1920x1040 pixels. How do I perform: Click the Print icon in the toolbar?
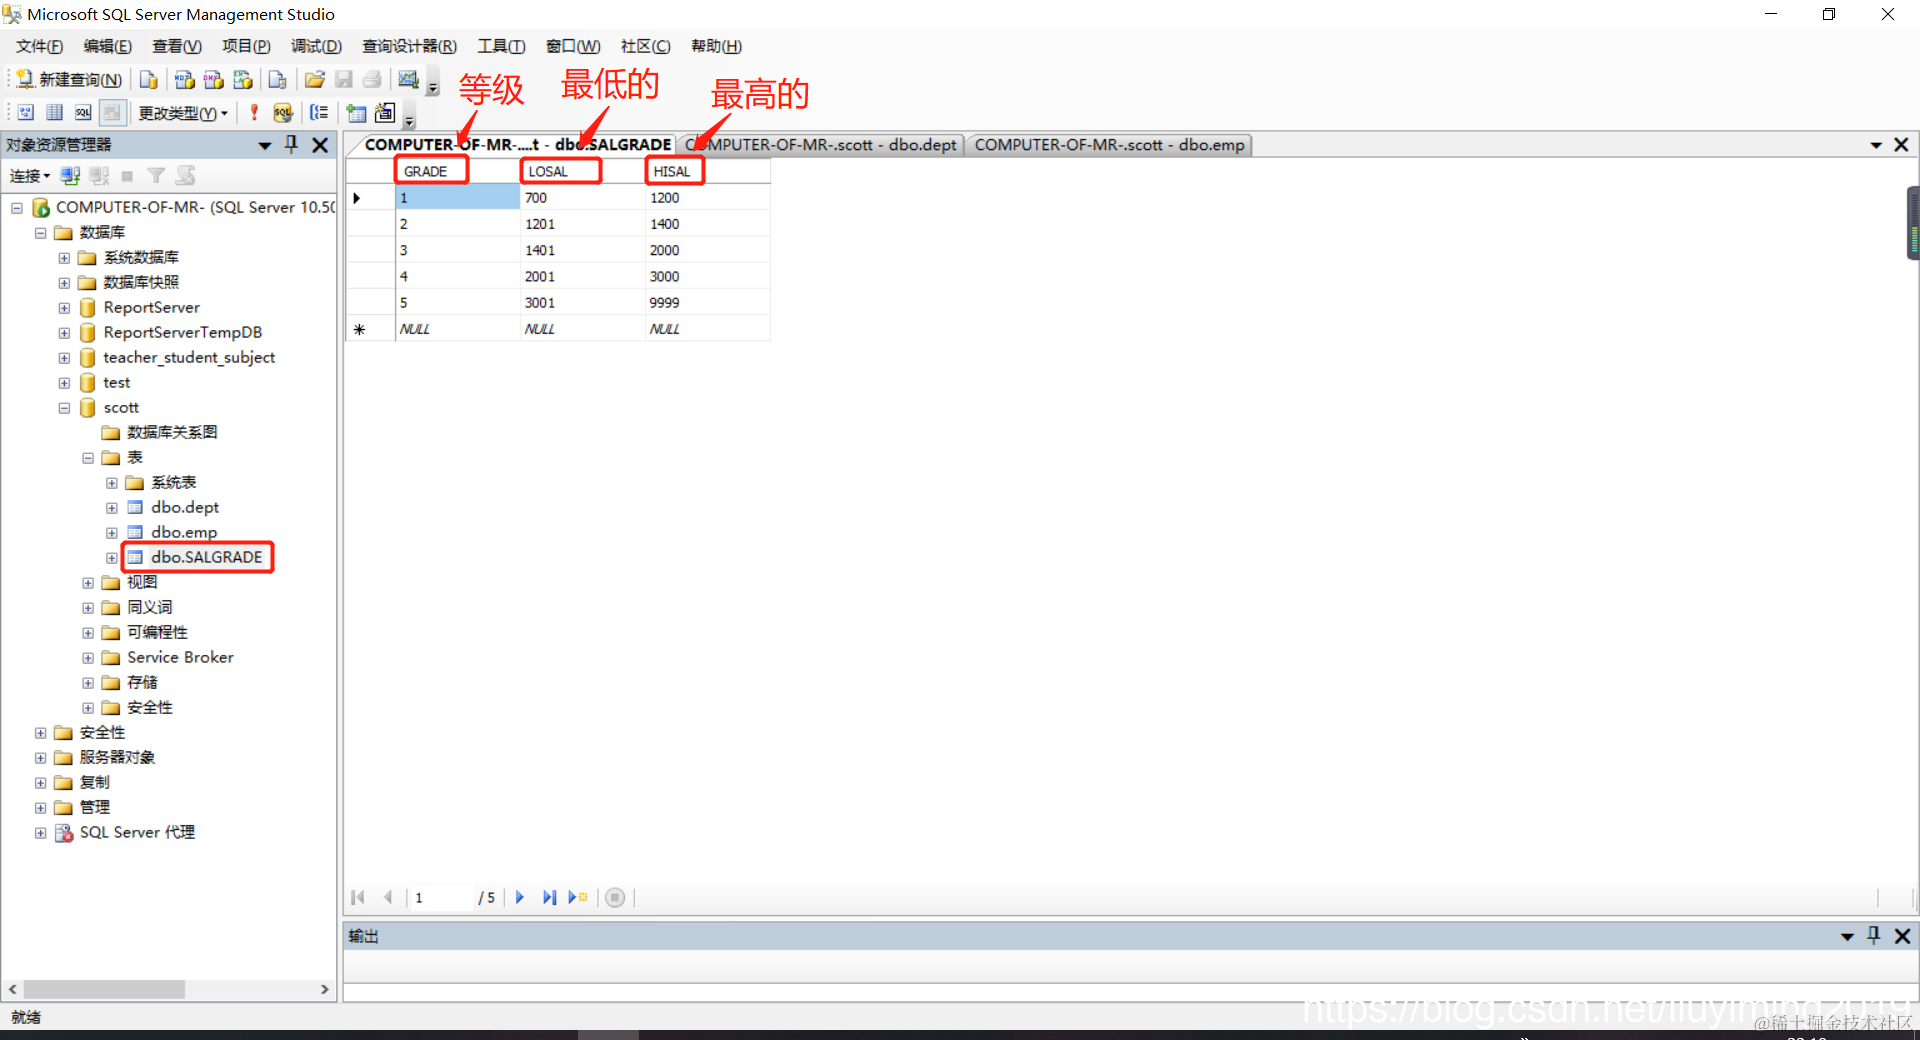point(372,80)
